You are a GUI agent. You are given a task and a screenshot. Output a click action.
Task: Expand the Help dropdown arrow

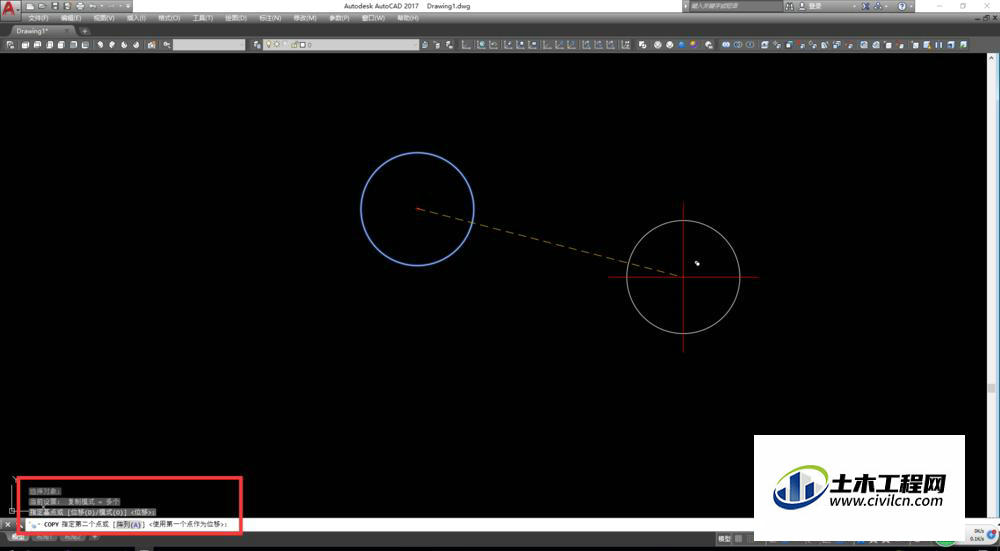tap(911, 6)
